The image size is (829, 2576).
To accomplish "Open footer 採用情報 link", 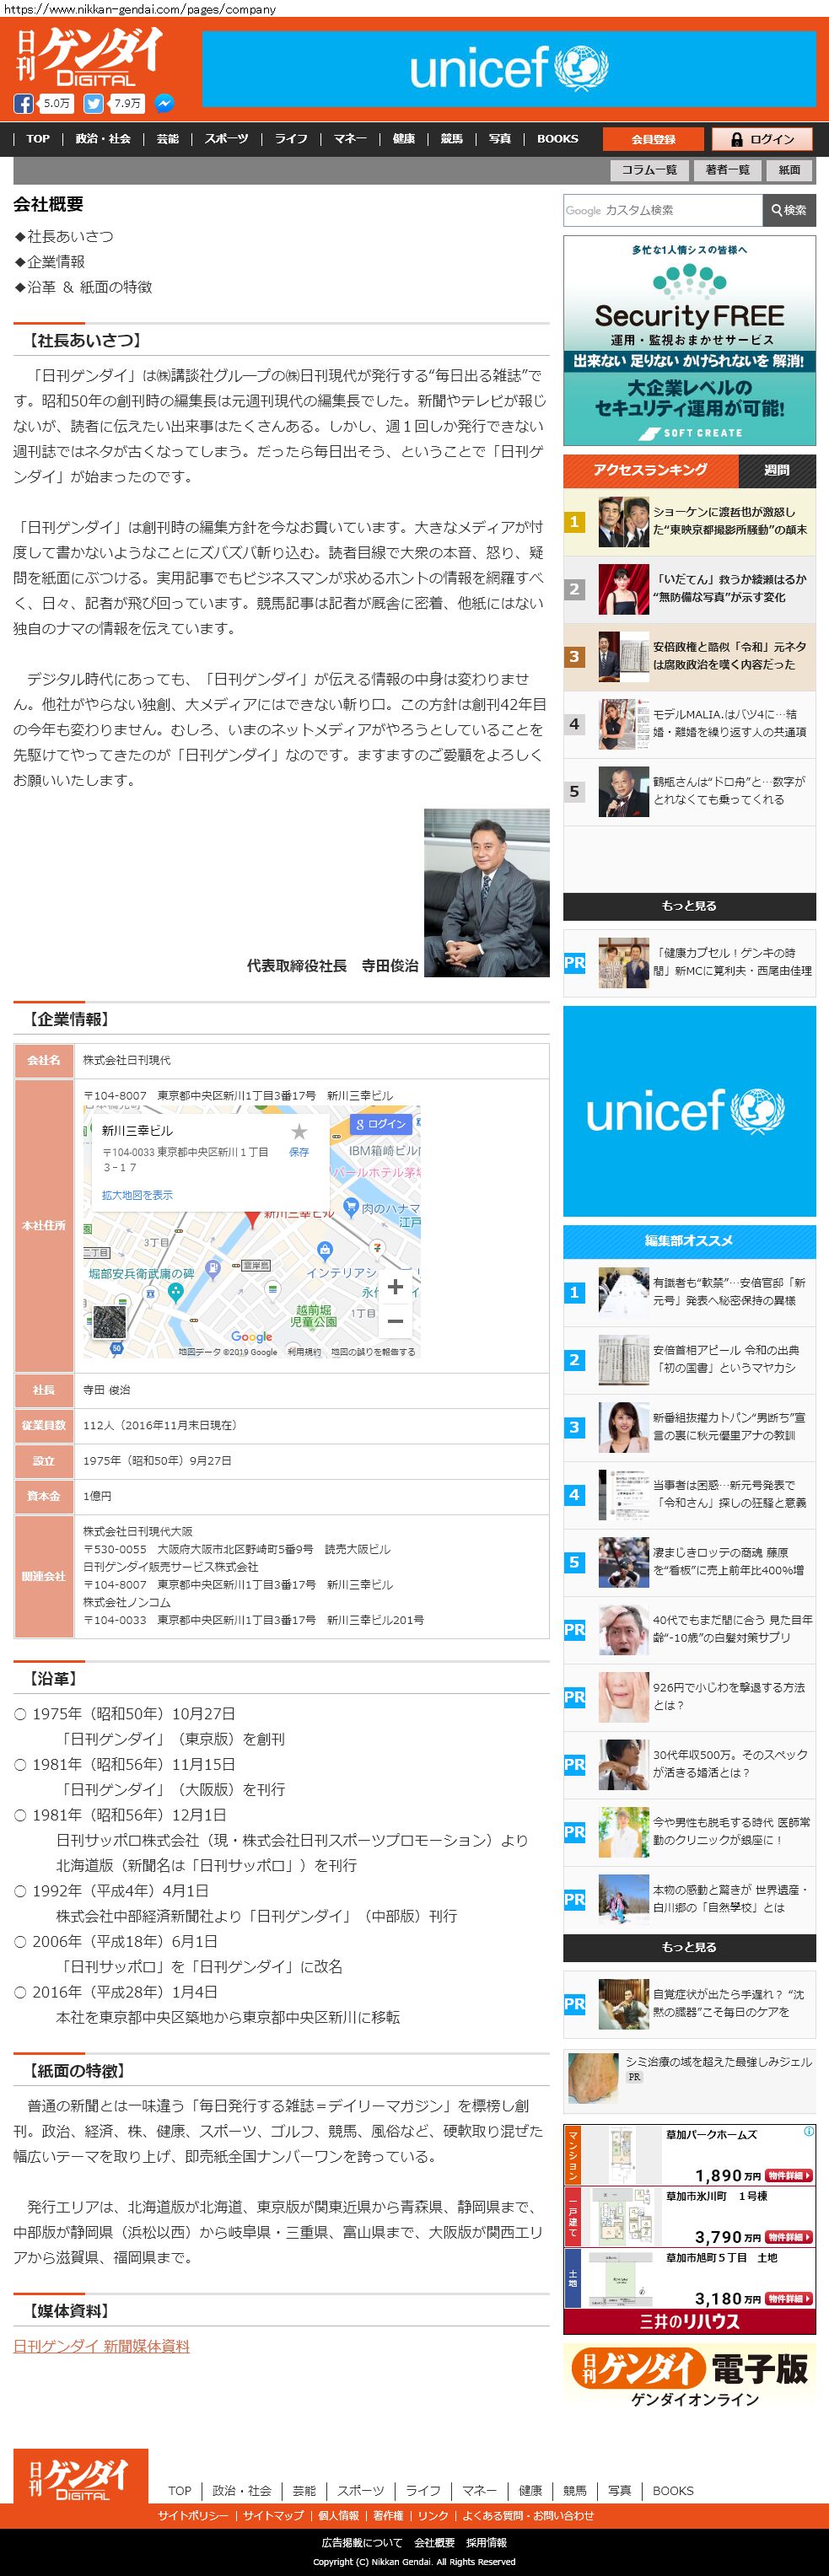I will (486, 2542).
